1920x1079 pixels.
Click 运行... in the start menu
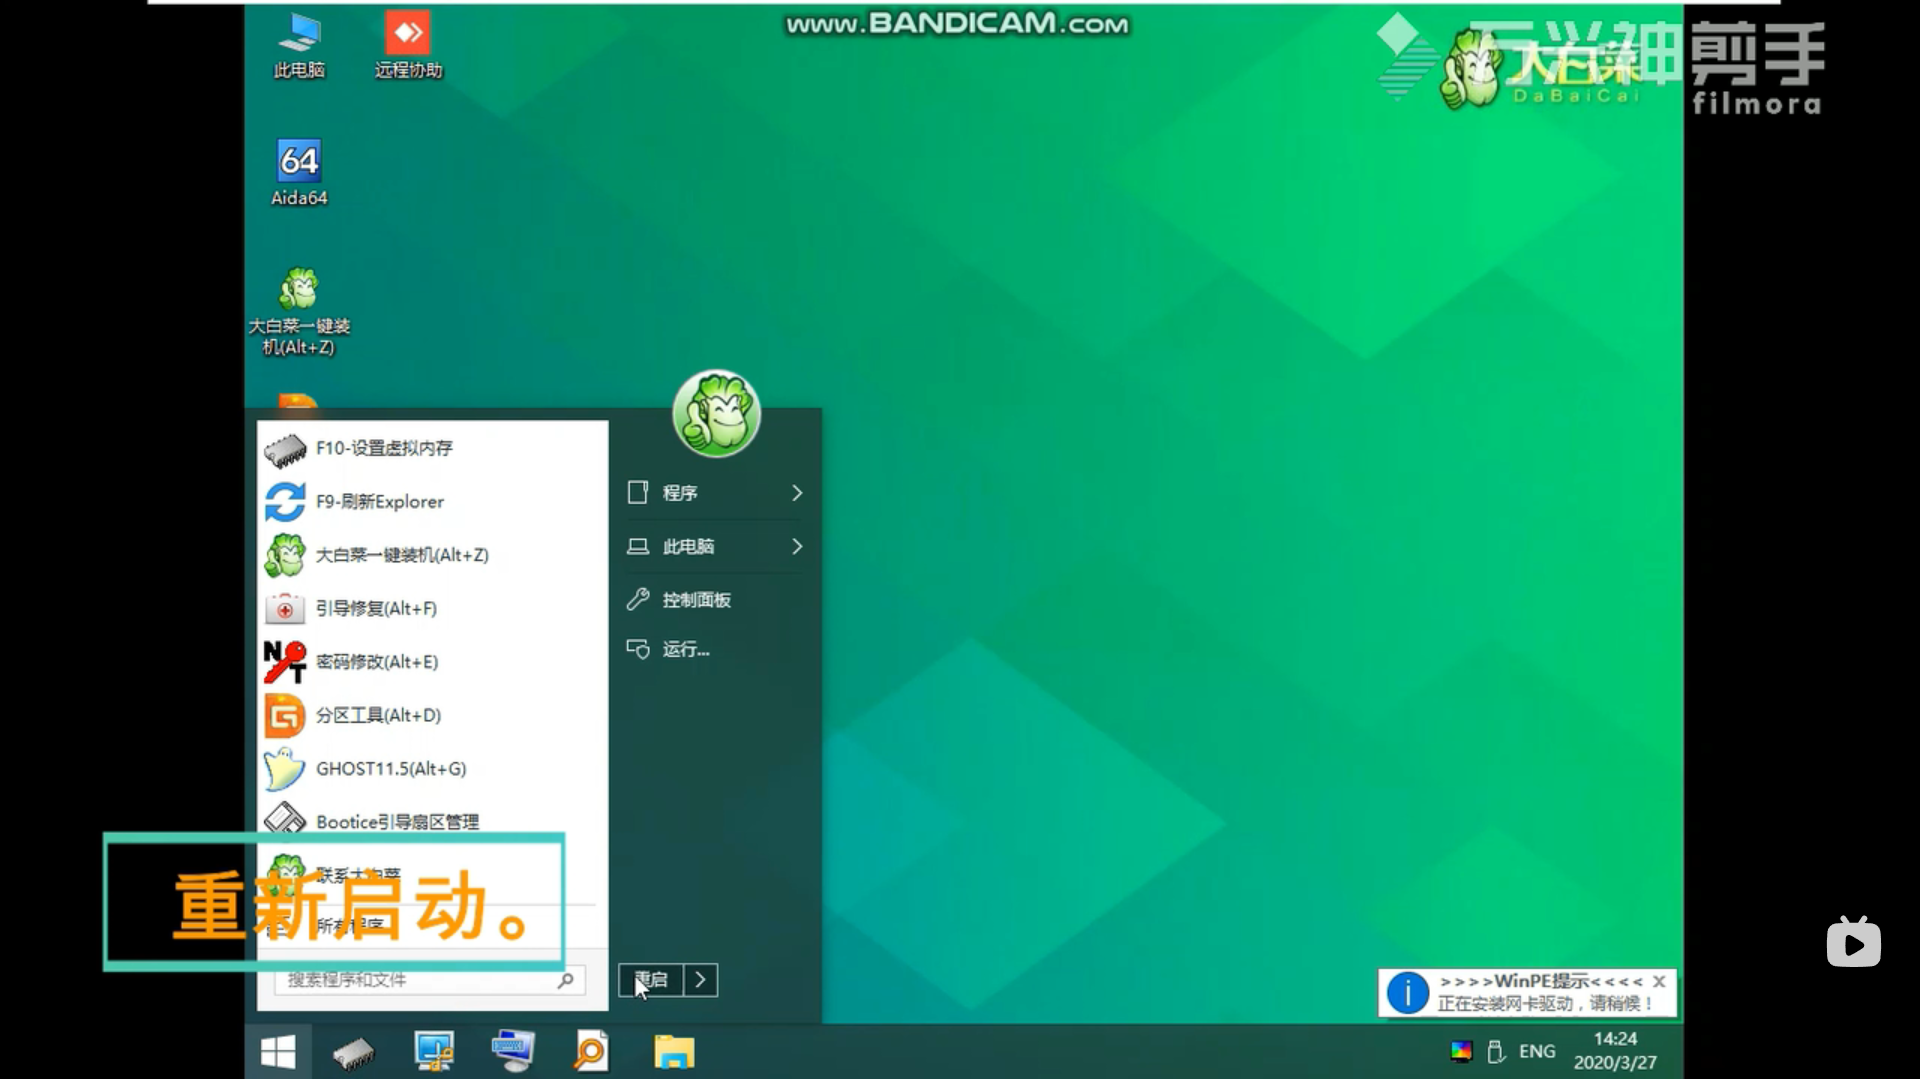click(x=685, y=650)
